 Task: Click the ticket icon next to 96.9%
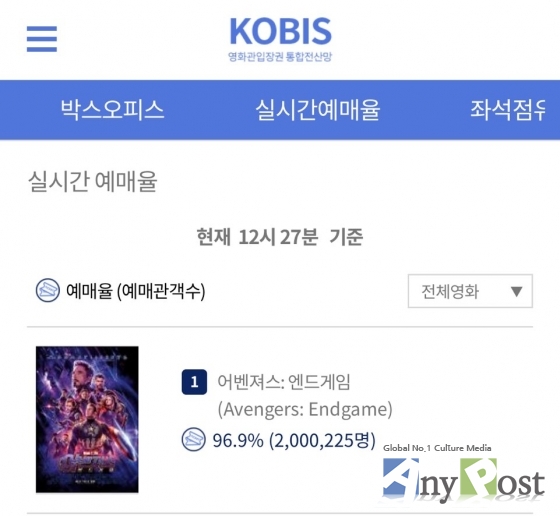(x=194, y=439)
